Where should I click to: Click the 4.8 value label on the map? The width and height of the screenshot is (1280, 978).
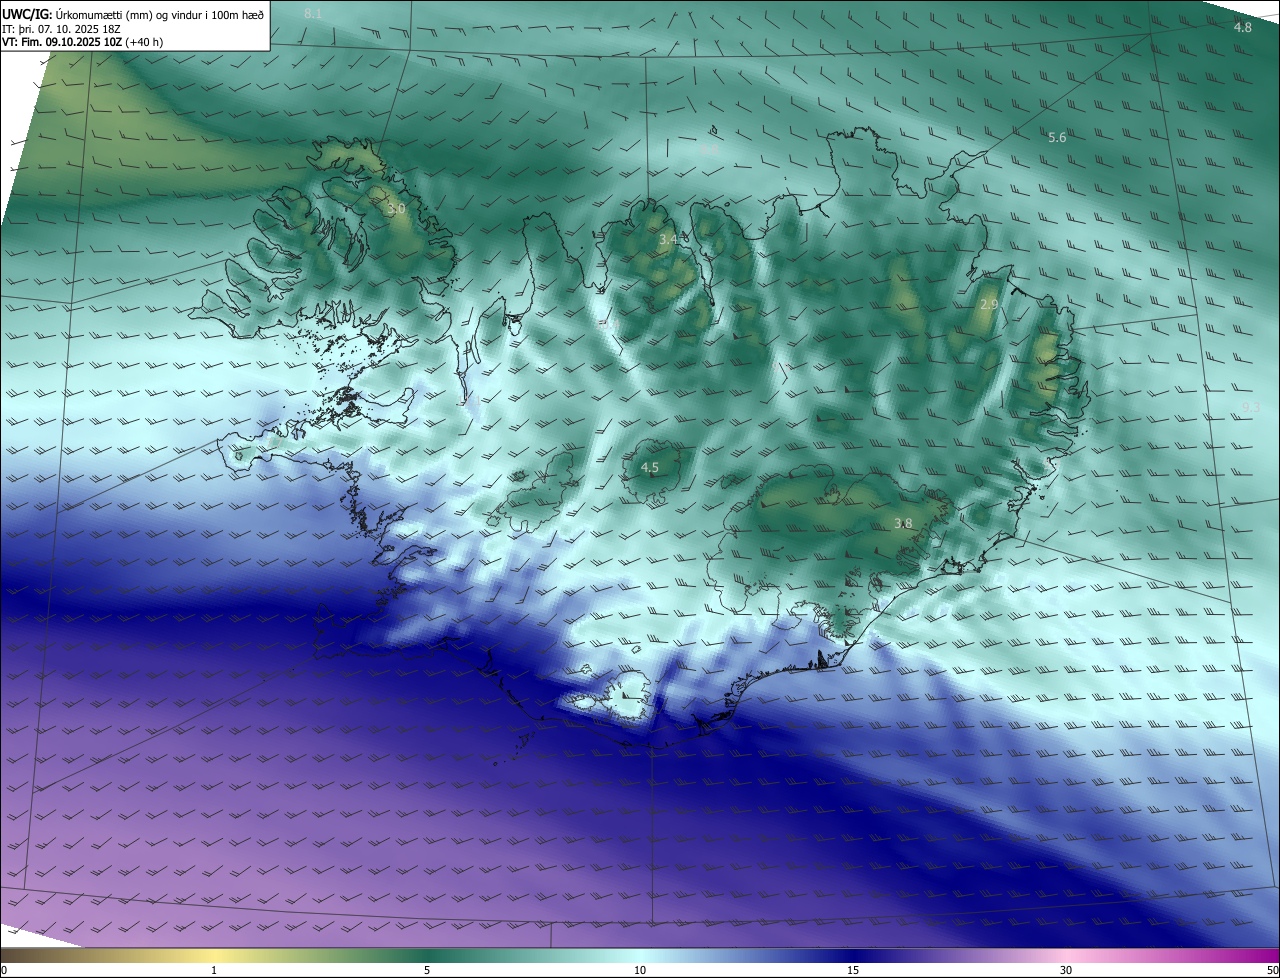click(x=1242, y=28)
